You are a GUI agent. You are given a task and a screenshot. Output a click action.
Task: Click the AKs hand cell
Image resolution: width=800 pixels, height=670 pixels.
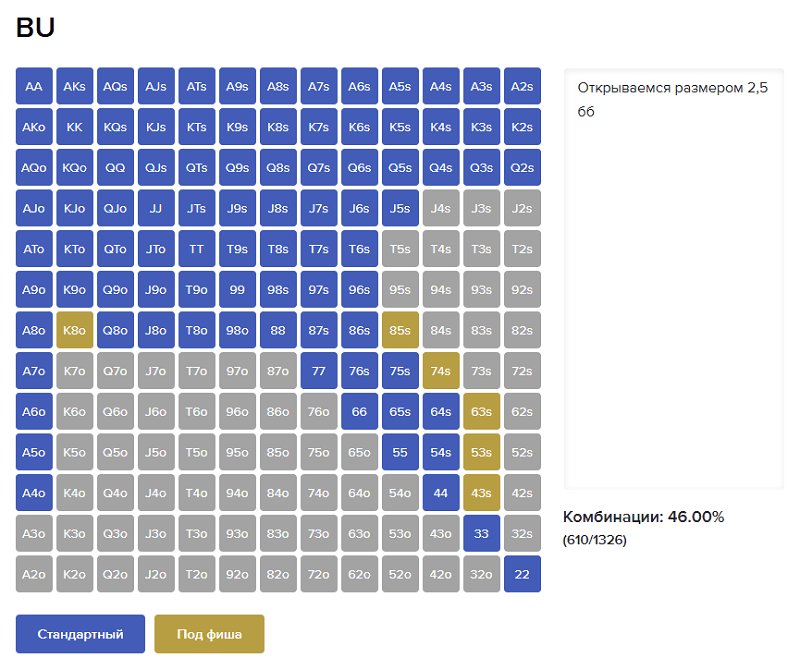(x=75, y=87)
